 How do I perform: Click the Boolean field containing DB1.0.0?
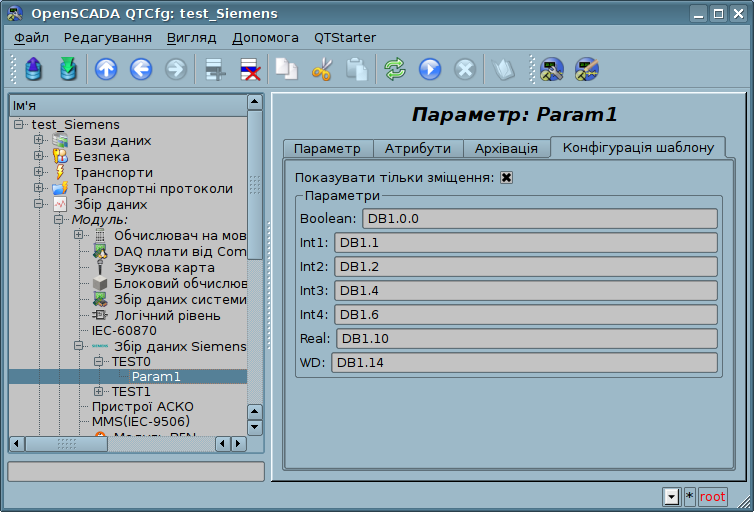pos(540,219)
